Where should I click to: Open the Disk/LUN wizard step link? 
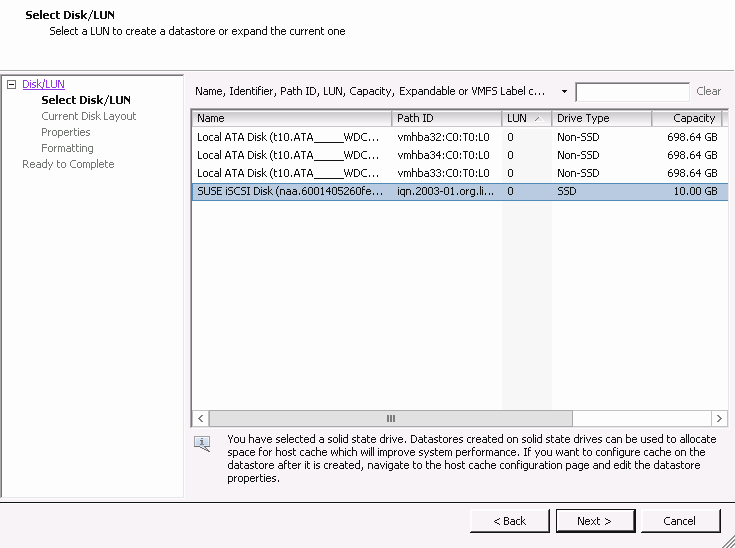pos(43,85)
